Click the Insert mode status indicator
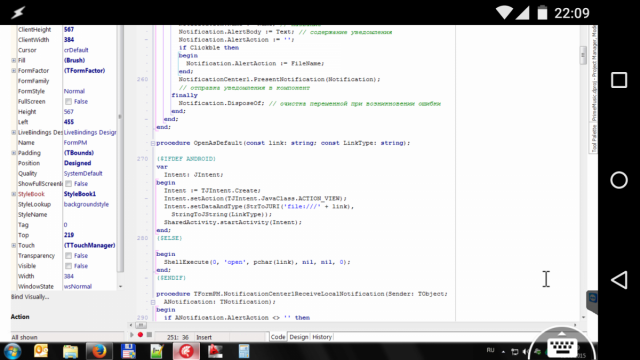The image size is (640, 360). click(204, 337)
